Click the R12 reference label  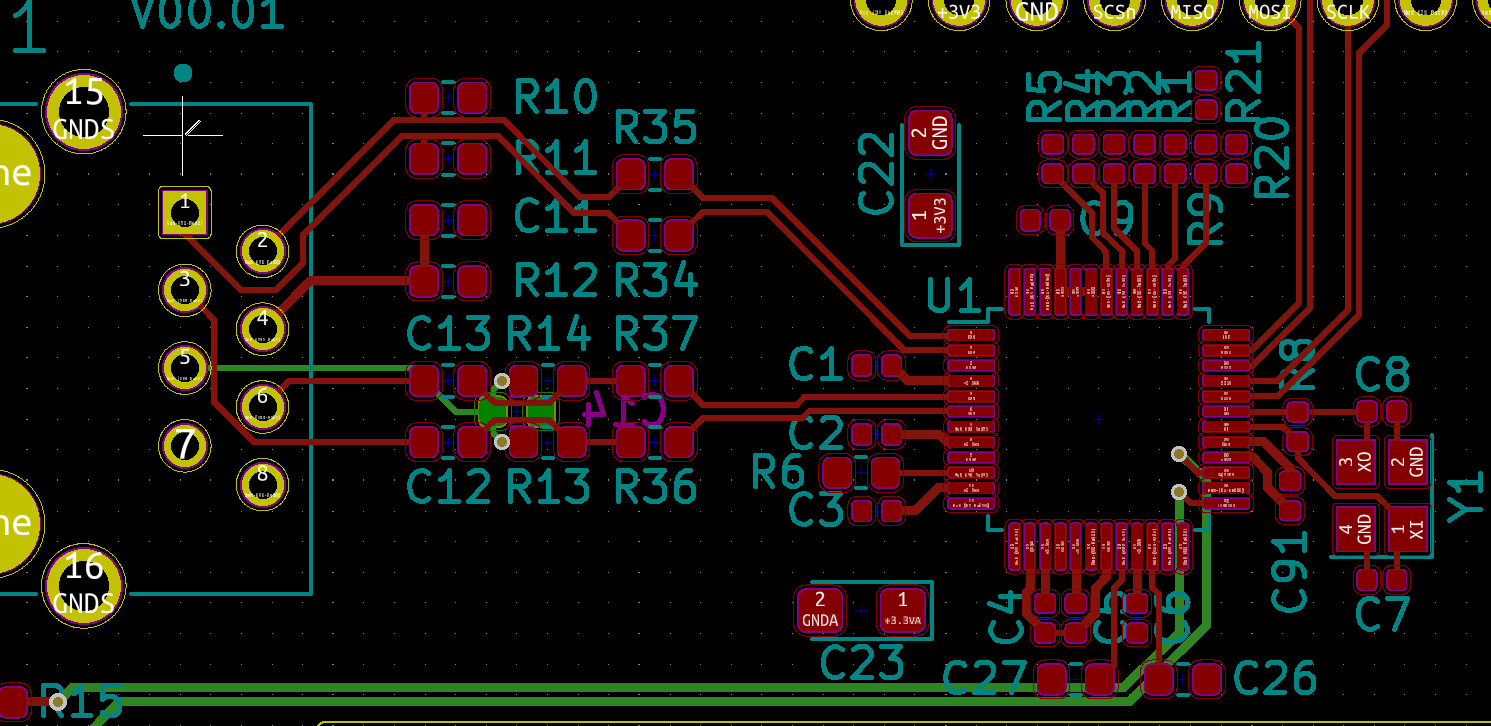pos(556,281)
